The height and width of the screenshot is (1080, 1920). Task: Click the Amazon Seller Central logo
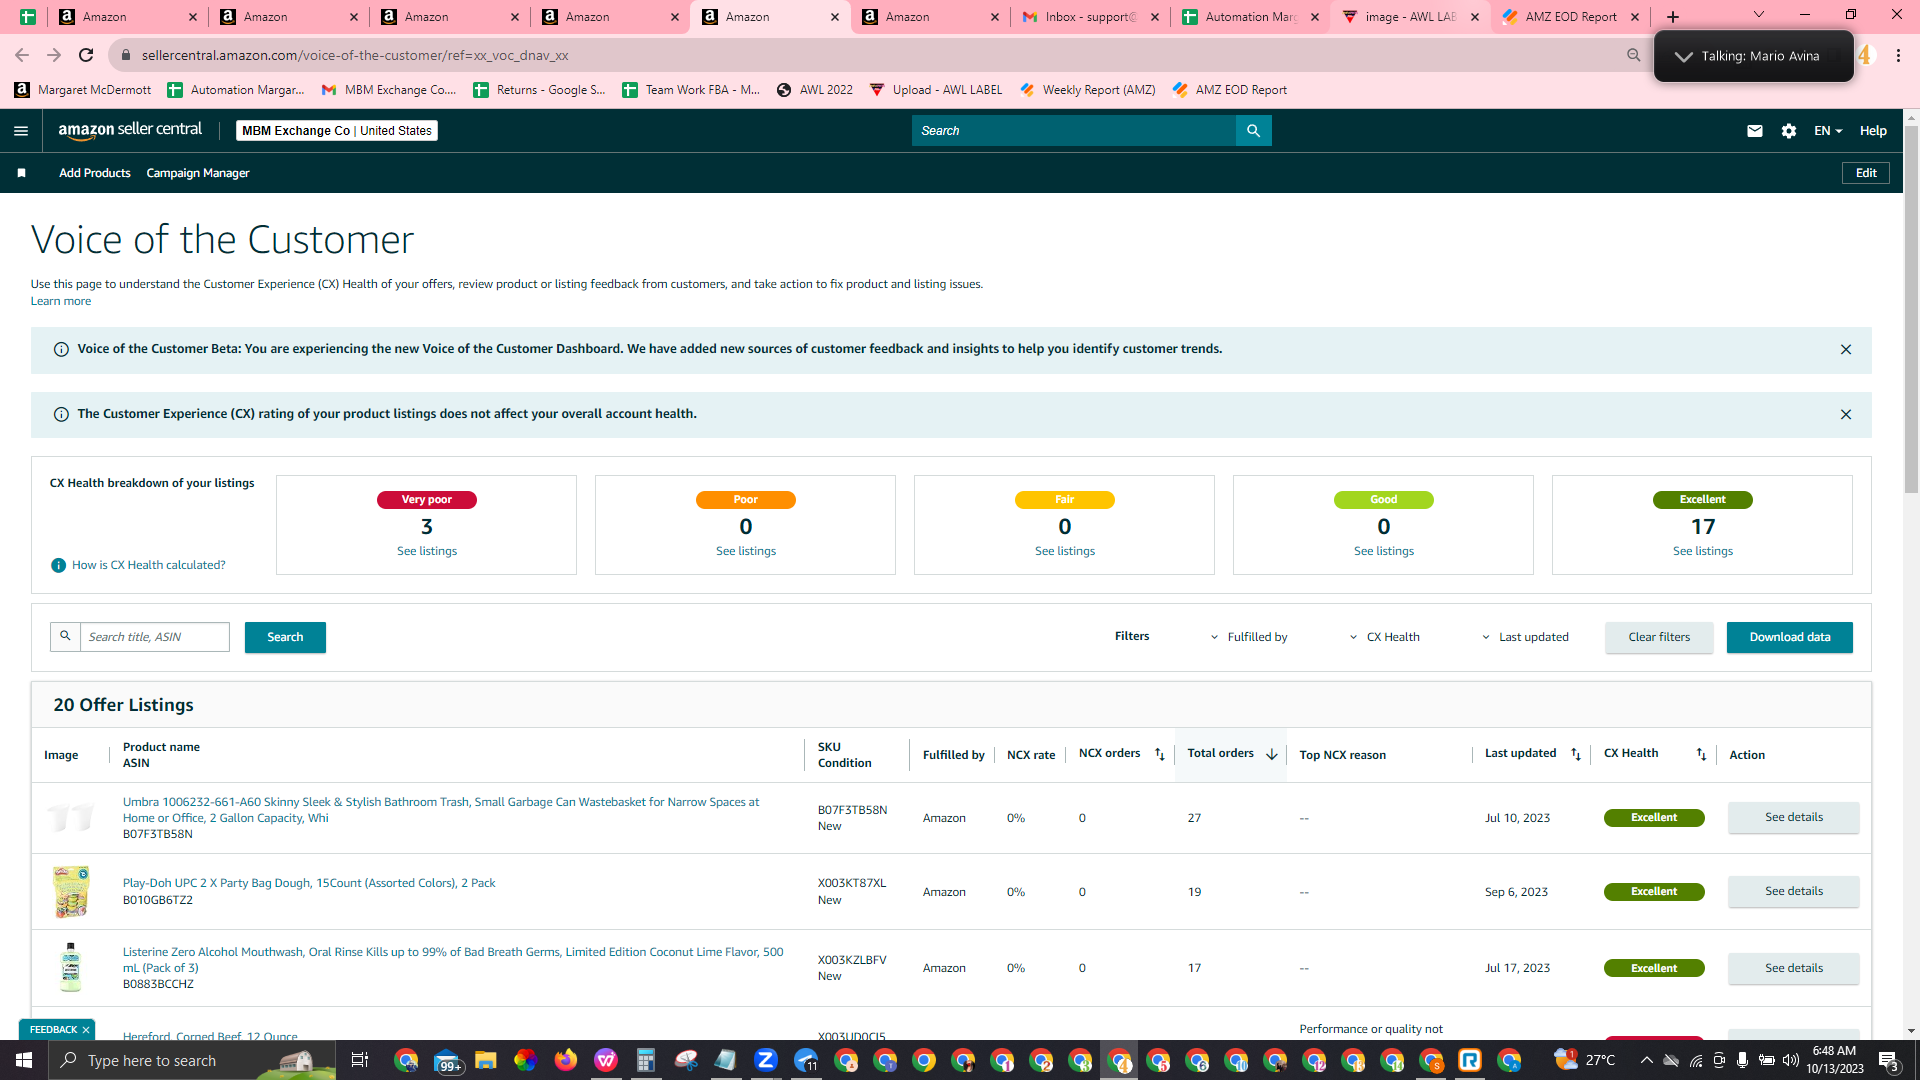tap(130, 130)
